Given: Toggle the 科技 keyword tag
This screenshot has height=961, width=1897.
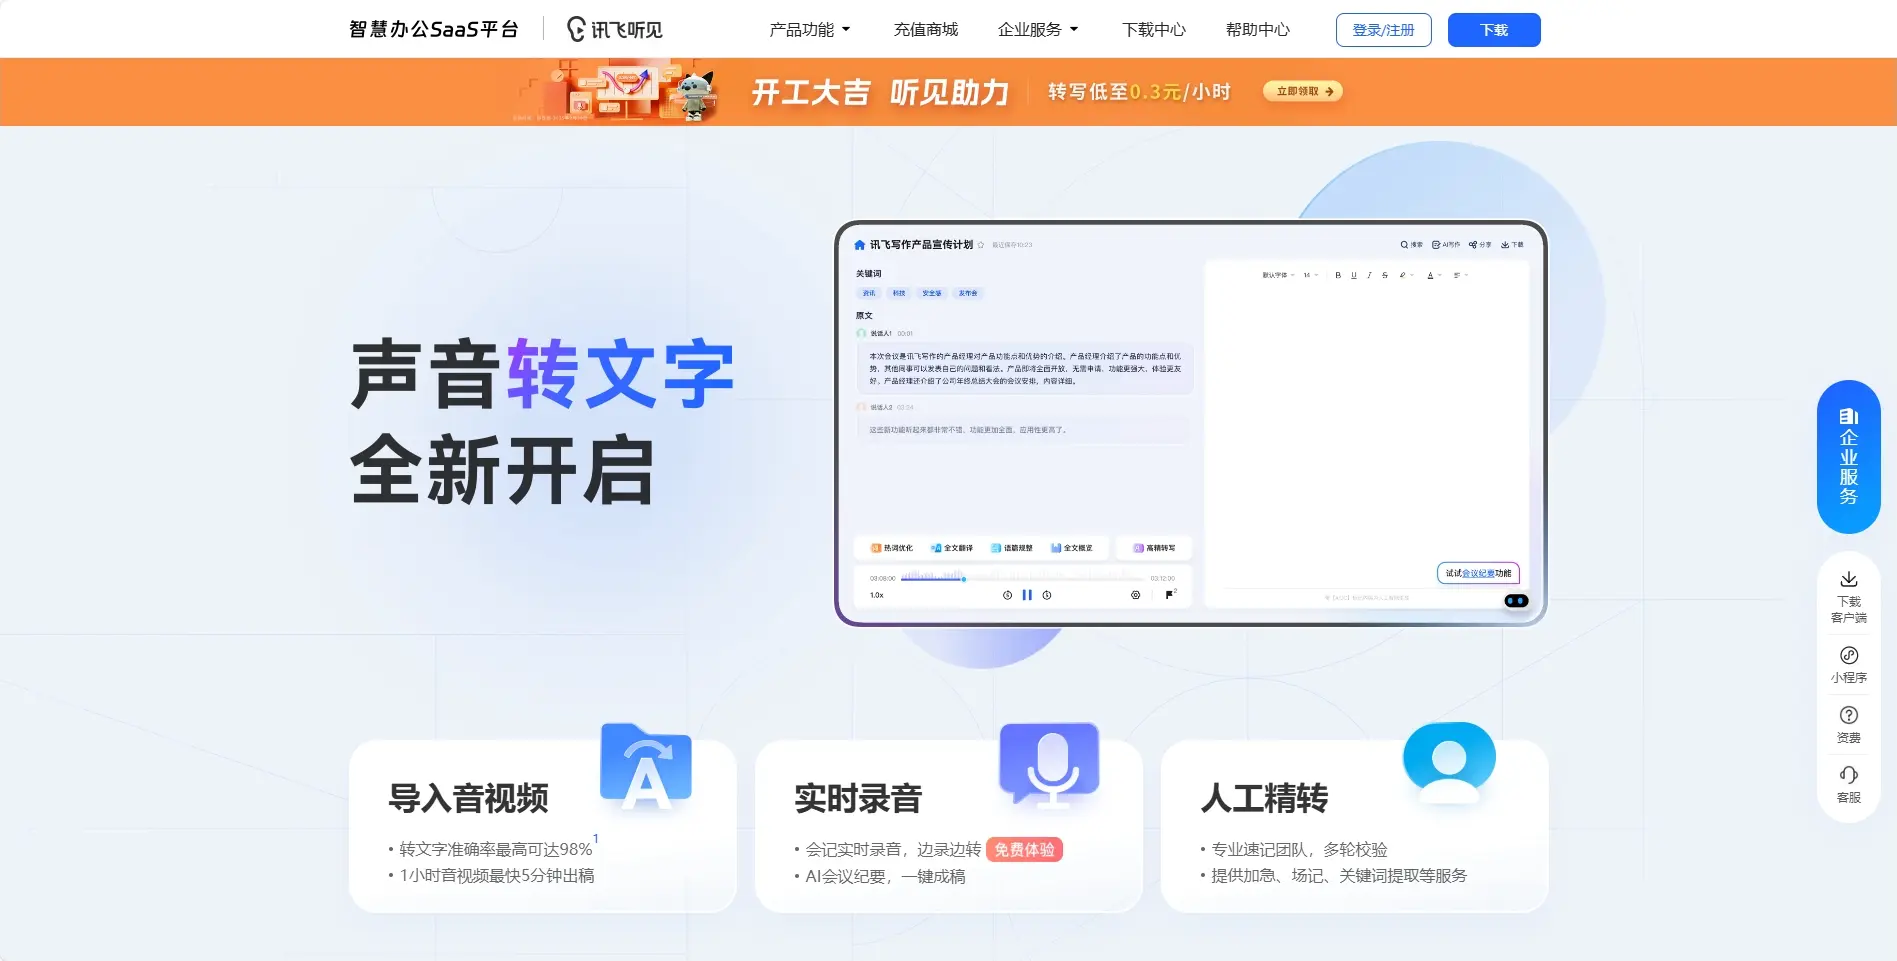Looking at the screenshot, I should click(x=899, y=293).
